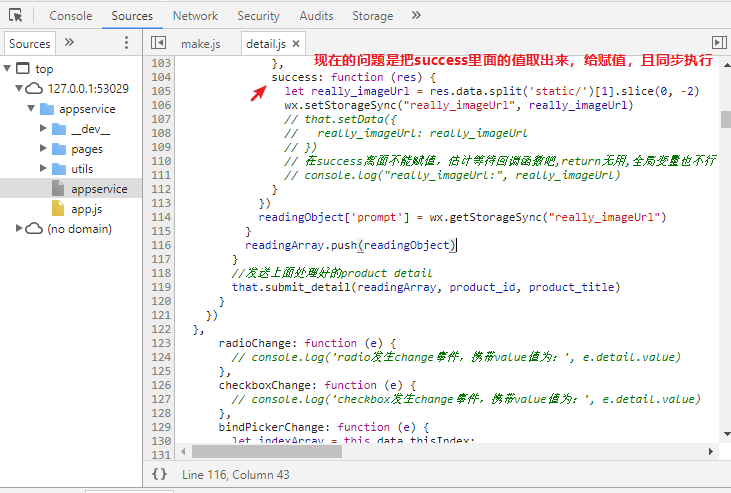
Task: Open the navigator three-dot menu
Action: tap(126, 43)
